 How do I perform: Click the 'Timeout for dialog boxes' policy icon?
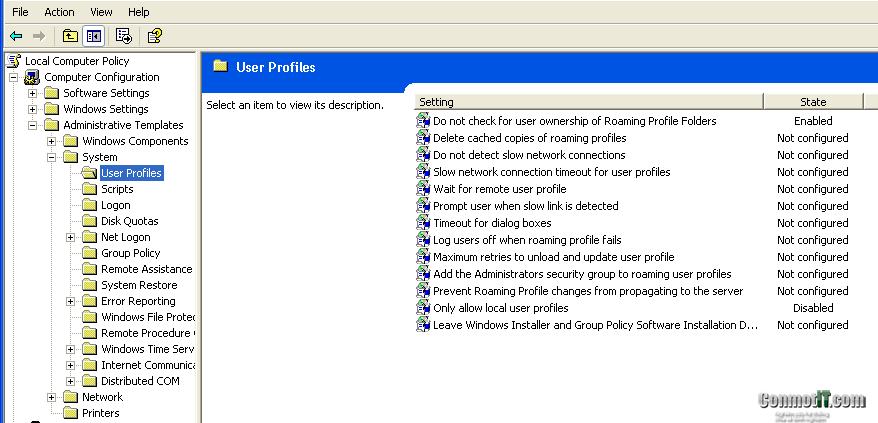click(x=423, y=223)
